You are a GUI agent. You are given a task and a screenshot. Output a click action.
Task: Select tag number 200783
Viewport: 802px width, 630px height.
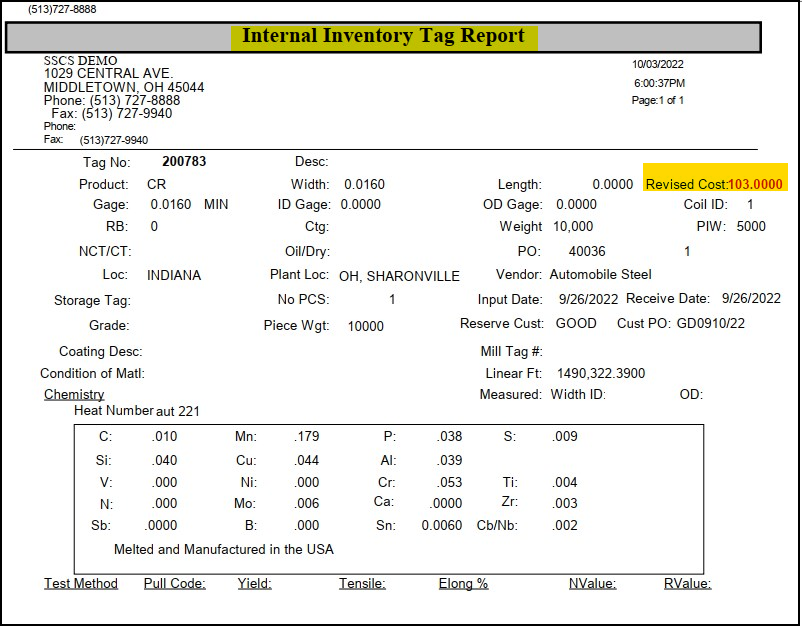[184, 161]
